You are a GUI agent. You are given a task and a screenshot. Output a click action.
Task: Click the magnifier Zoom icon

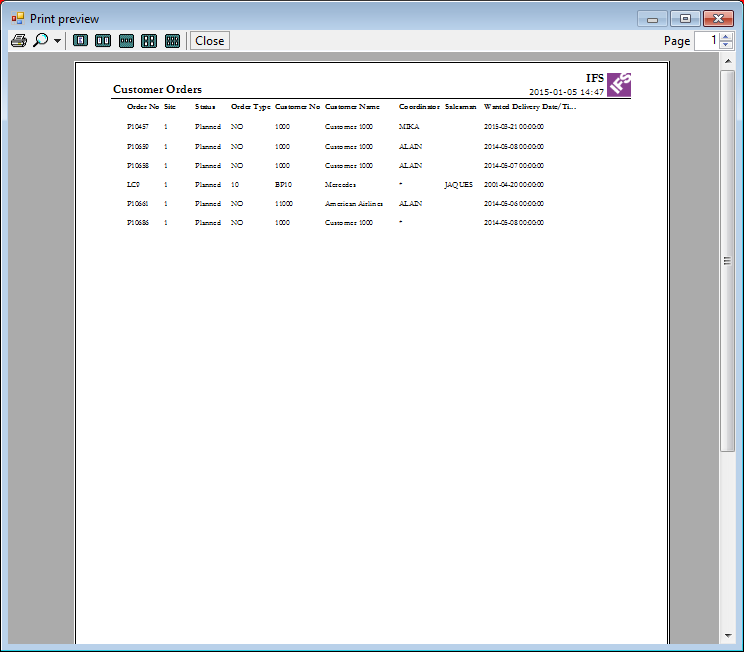tap(40, 41)
